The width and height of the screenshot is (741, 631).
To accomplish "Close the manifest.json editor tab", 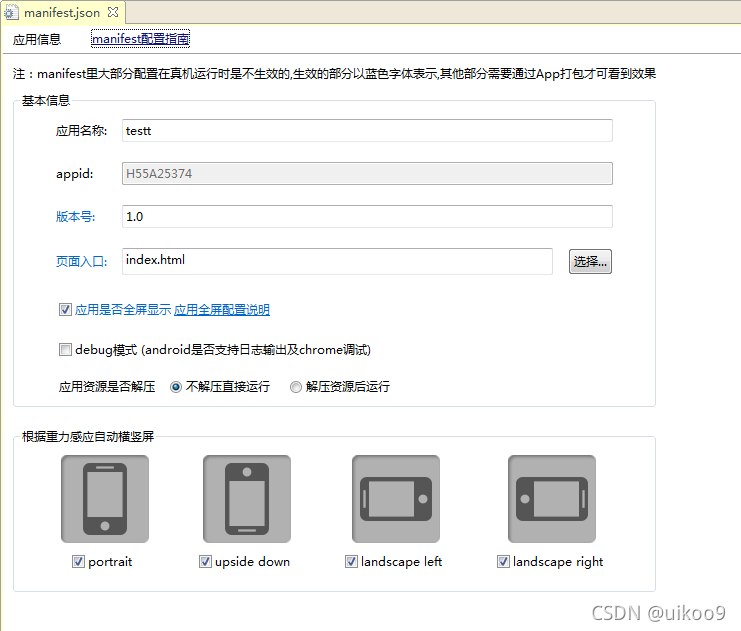I will [113, 12].
